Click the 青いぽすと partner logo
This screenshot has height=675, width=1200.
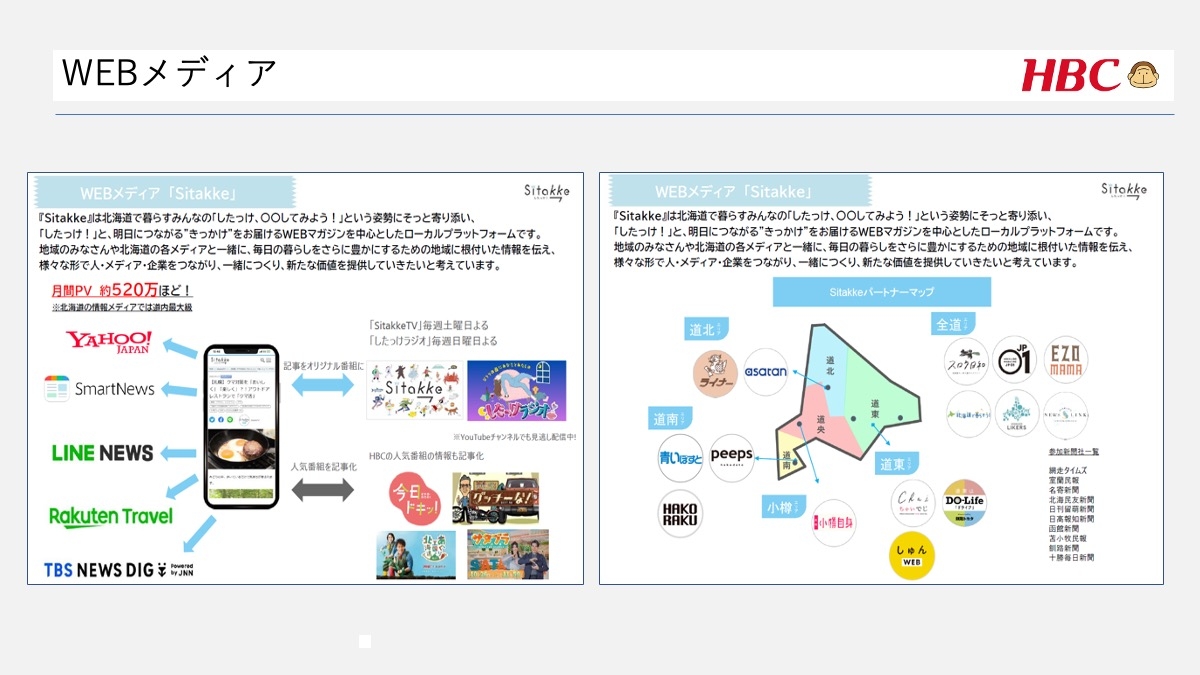click(681, 457)
